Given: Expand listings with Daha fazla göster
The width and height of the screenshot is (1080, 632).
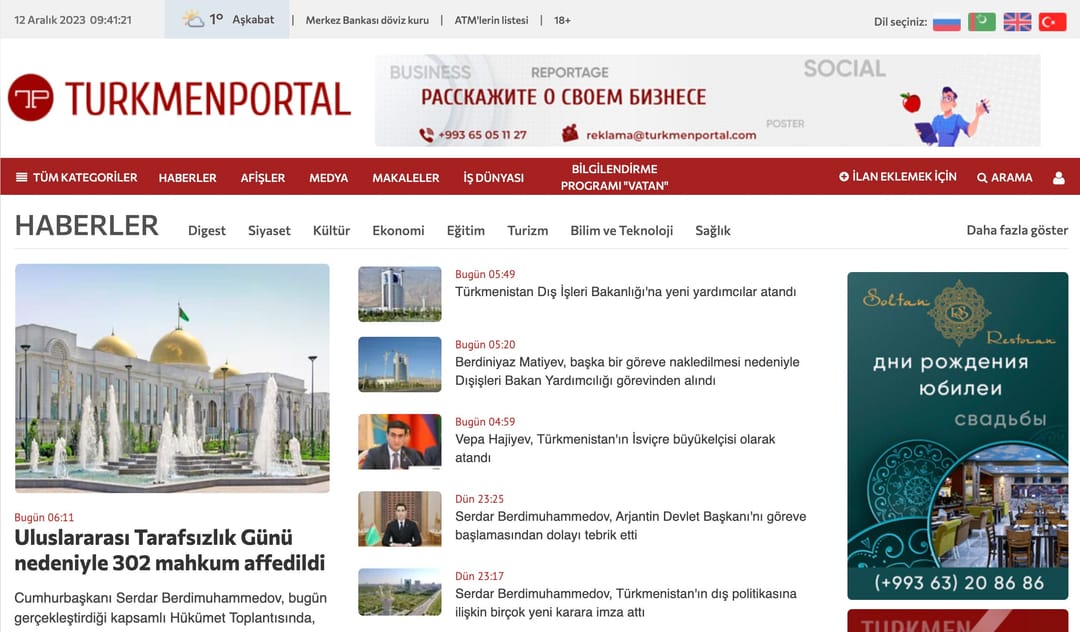Looking at the screenshot, I should click(x=1016, y=230).
